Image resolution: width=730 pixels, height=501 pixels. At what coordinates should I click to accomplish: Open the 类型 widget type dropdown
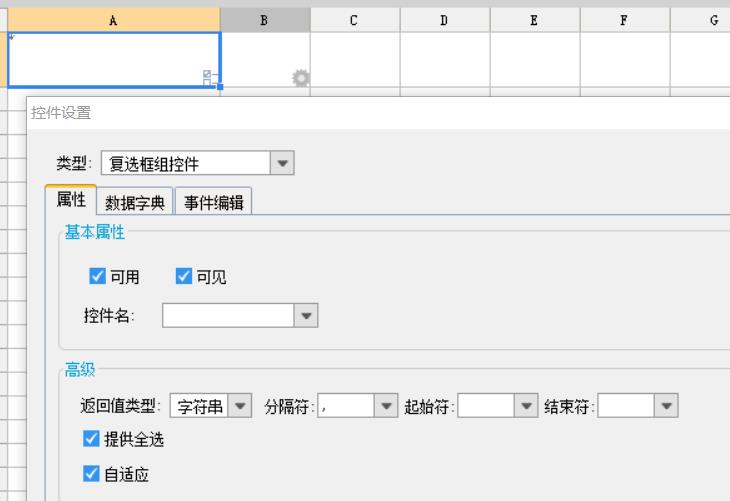282,163
